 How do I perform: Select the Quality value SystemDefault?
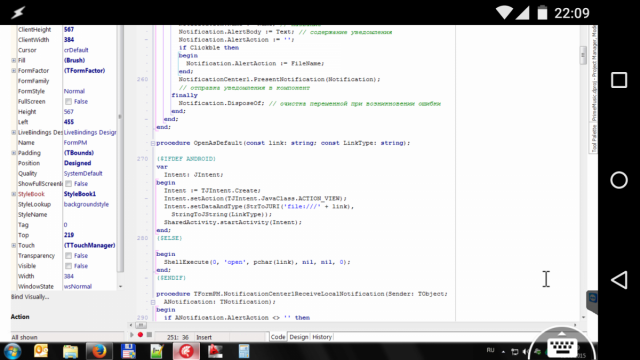click(x=83, y=173)
